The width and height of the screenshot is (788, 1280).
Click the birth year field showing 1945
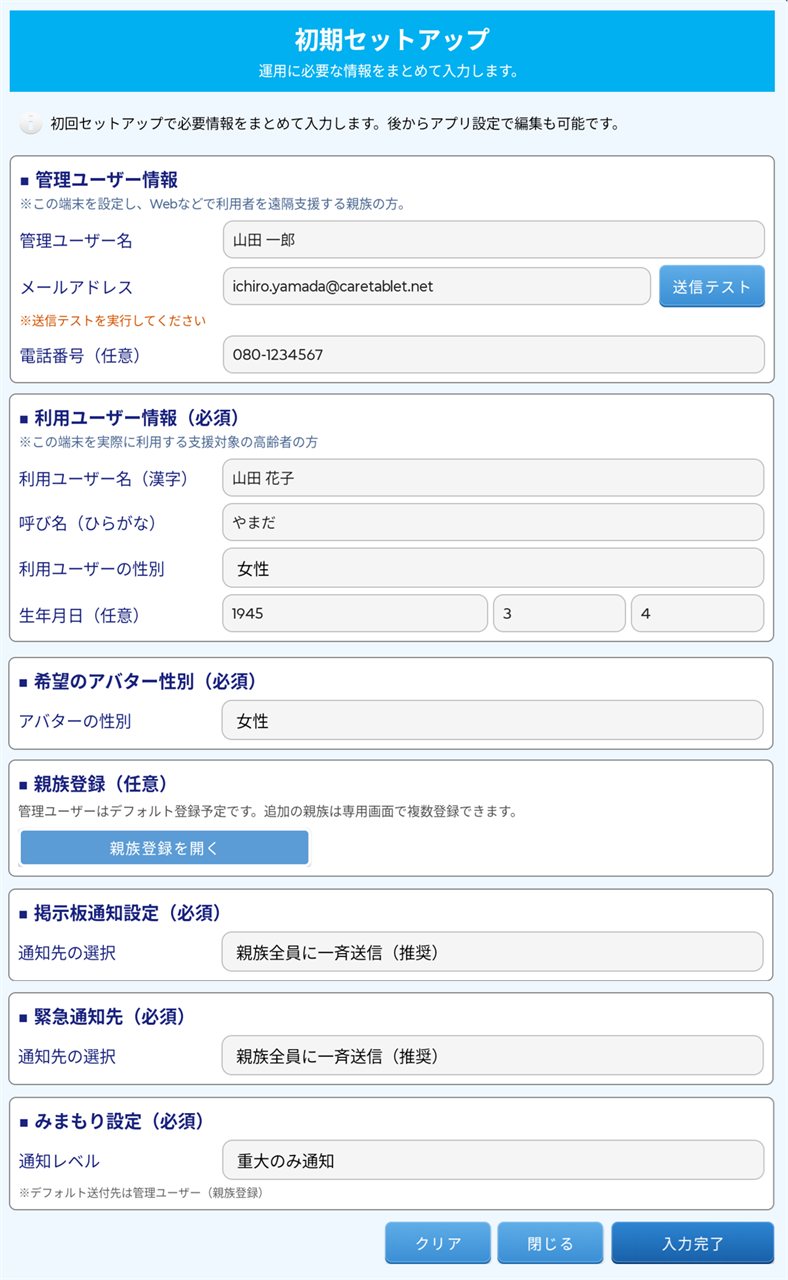(355, 613)
